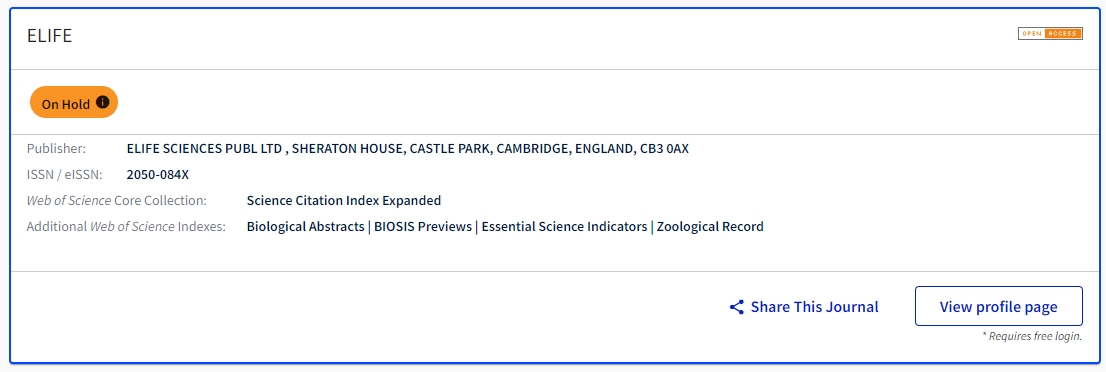This screenshot has height=372, width=1106.
Task: Click the Web of Science Core Collection label
Action: coord(116,200)
